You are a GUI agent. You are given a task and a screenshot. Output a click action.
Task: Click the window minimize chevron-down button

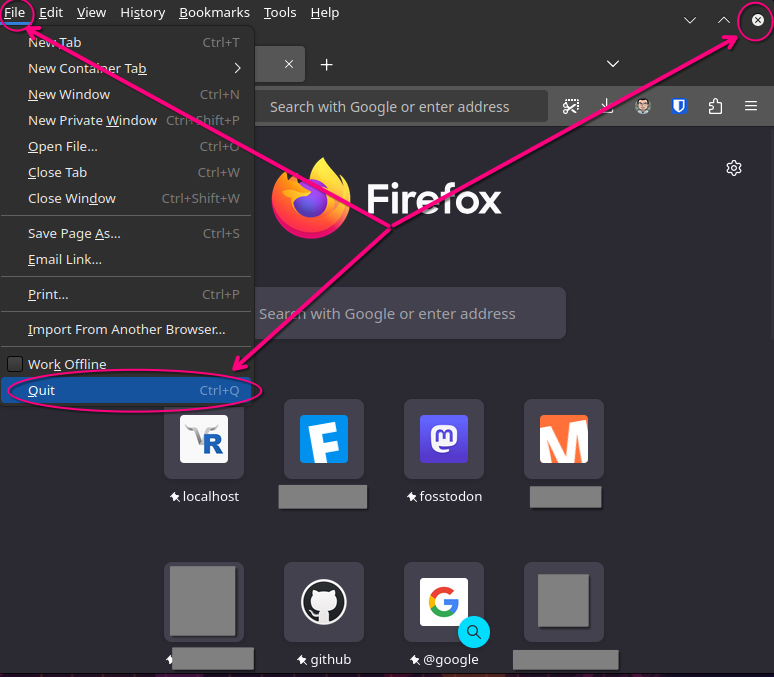tap(690, 20)
